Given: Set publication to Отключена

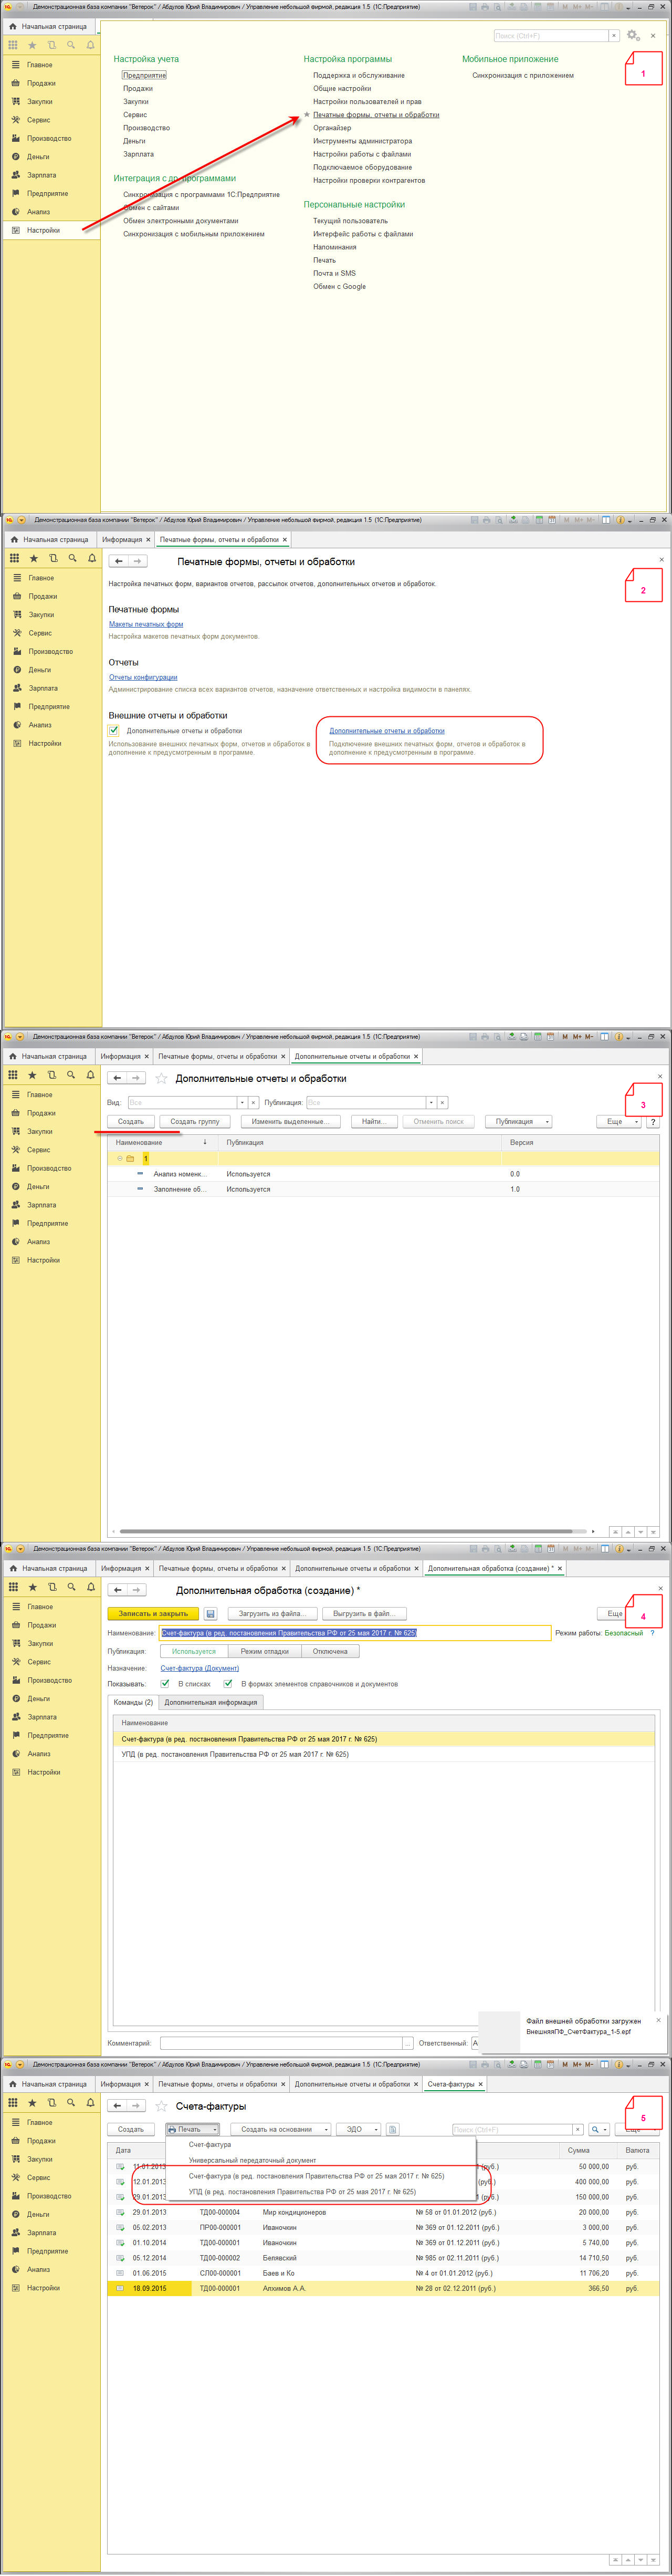Looking at the screenshot, I should coord(330,1651).
